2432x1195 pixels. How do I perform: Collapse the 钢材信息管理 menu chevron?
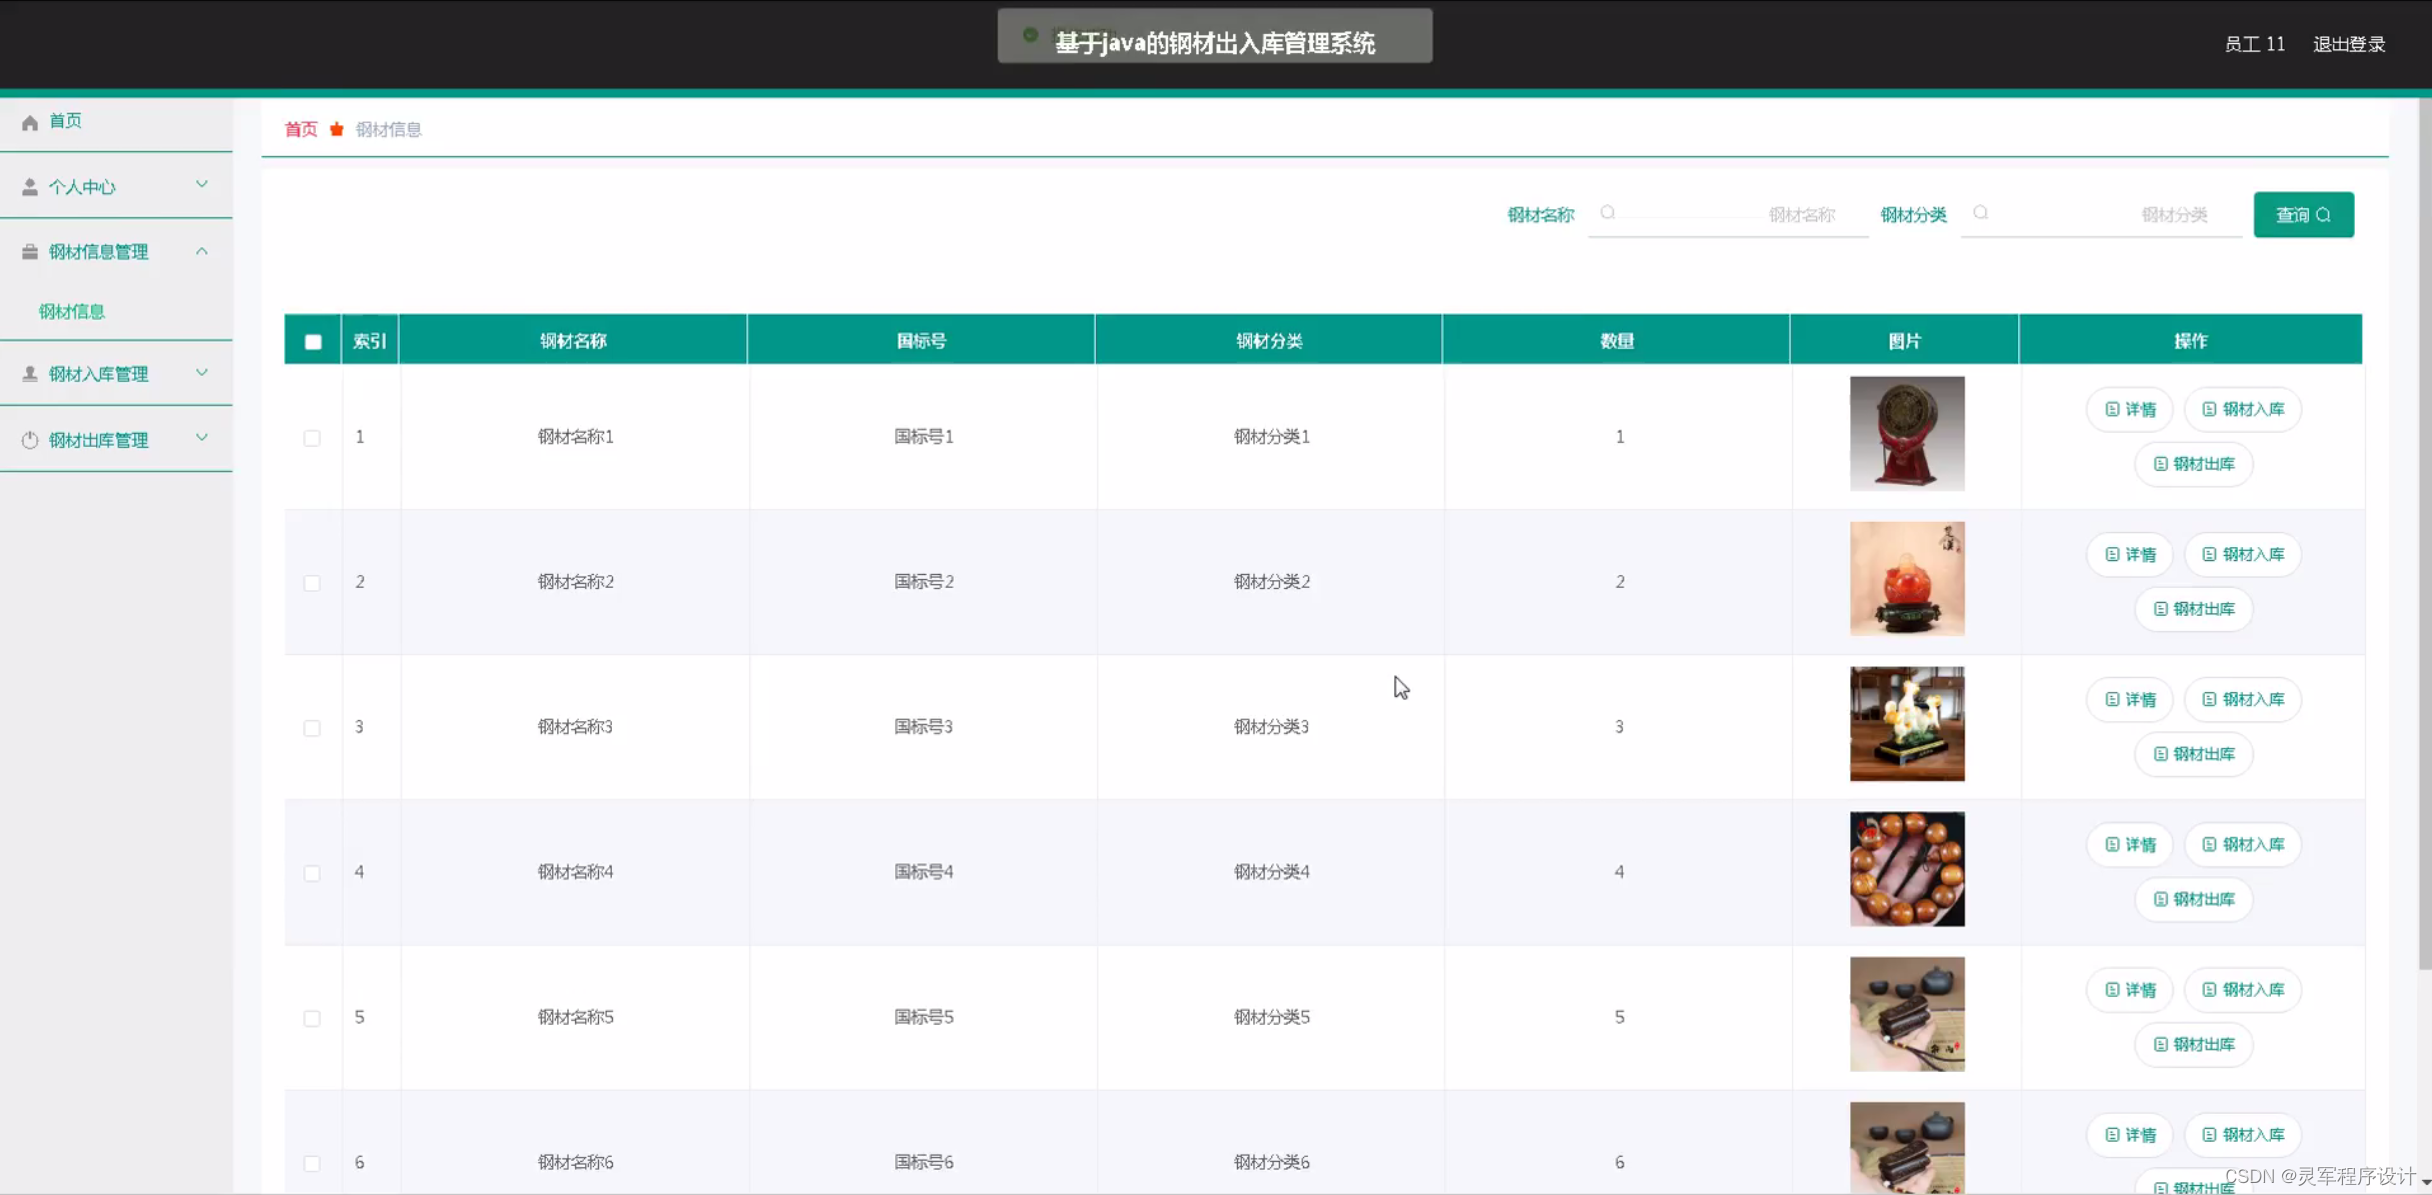click(x=202, y=251)
